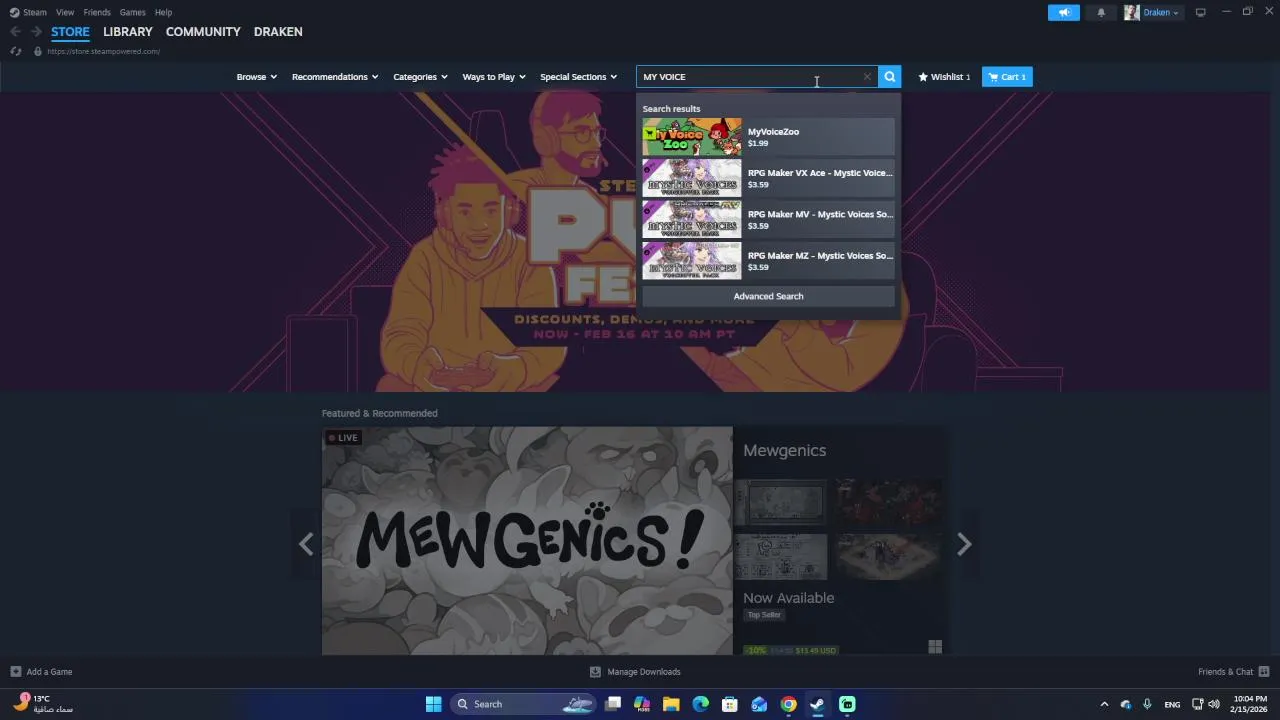Screen dimensions: 1280x720
Task: Open Manage Downloads
Action: click(635, 672)
